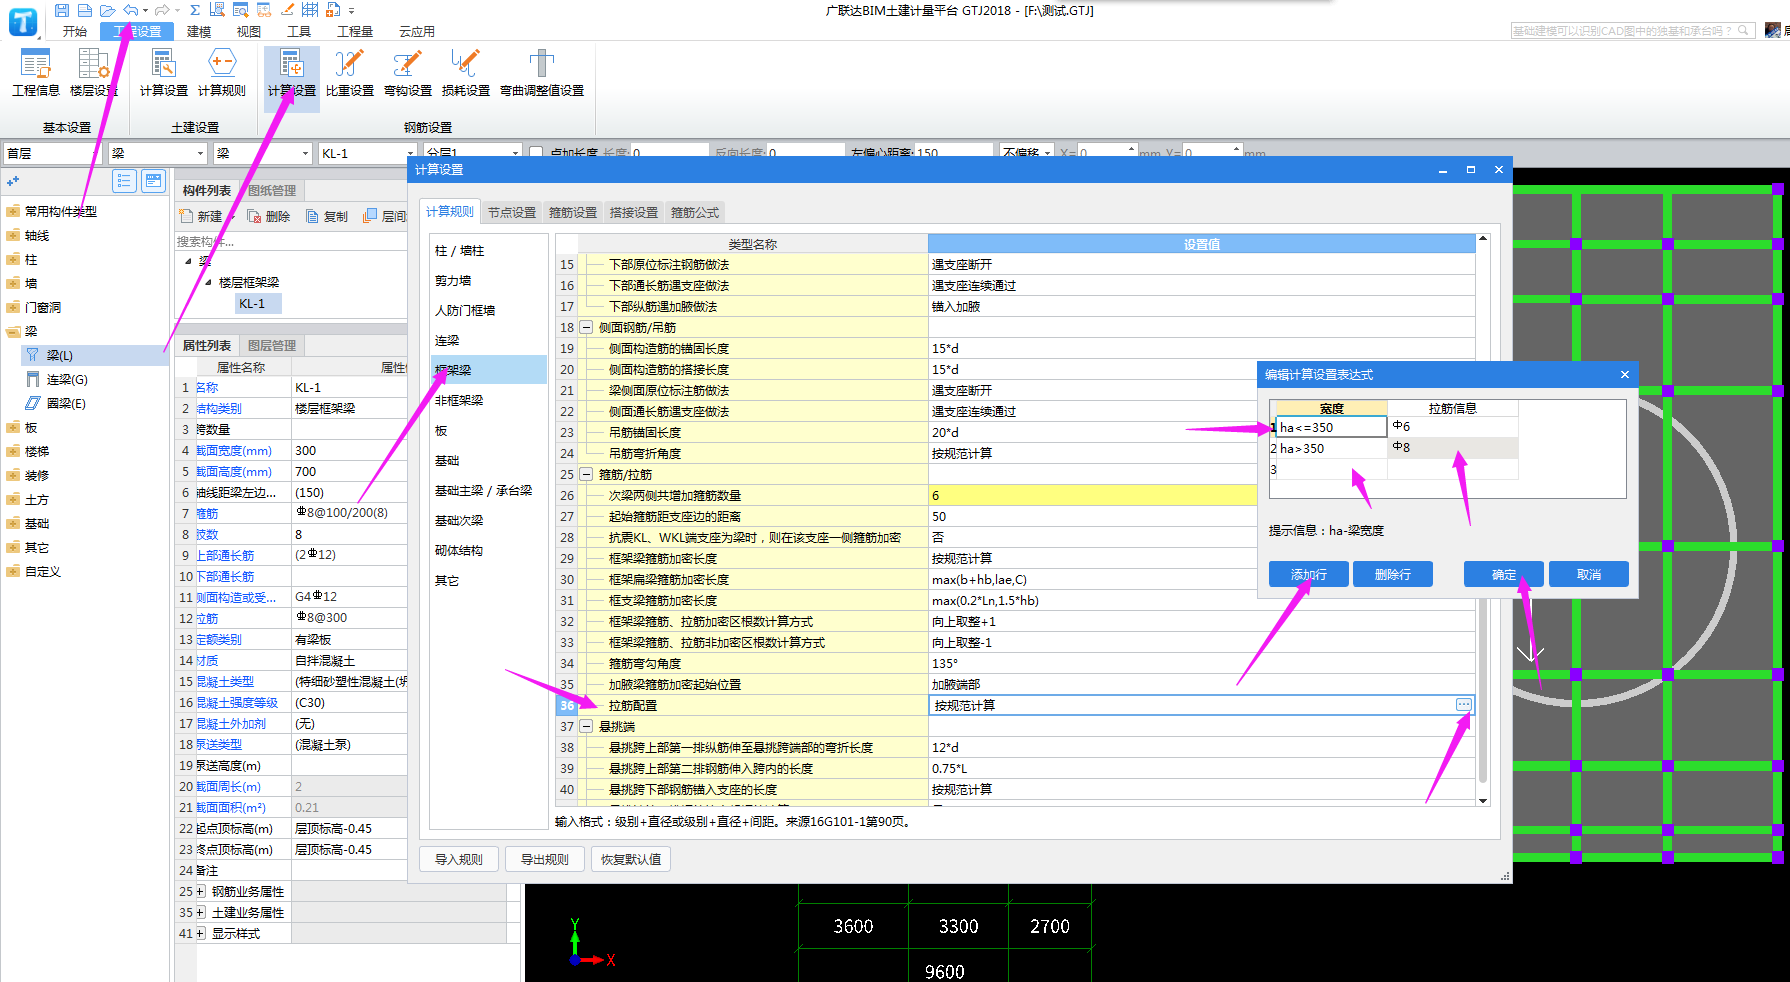Click 确定 button in expression dialog
Viewport: 1790px width, 982px height.
(x=1504, y=574)
